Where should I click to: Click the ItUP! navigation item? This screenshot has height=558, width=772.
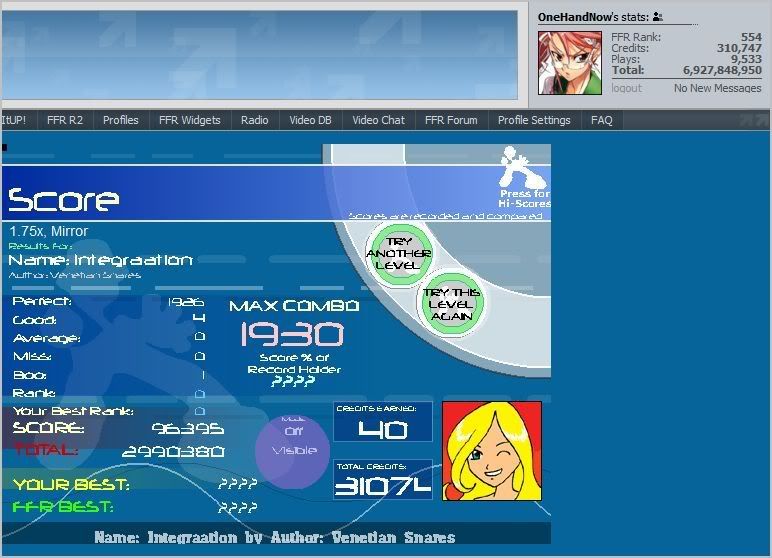pyautogui.click(x=14, y=120)
